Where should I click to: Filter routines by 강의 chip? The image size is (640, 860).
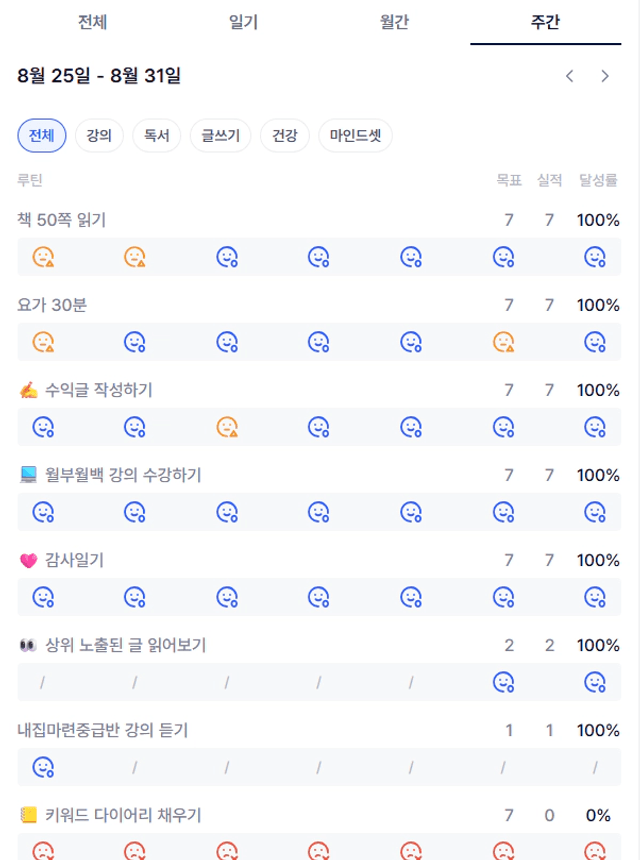pyautogui.click(x=99, y=135)
